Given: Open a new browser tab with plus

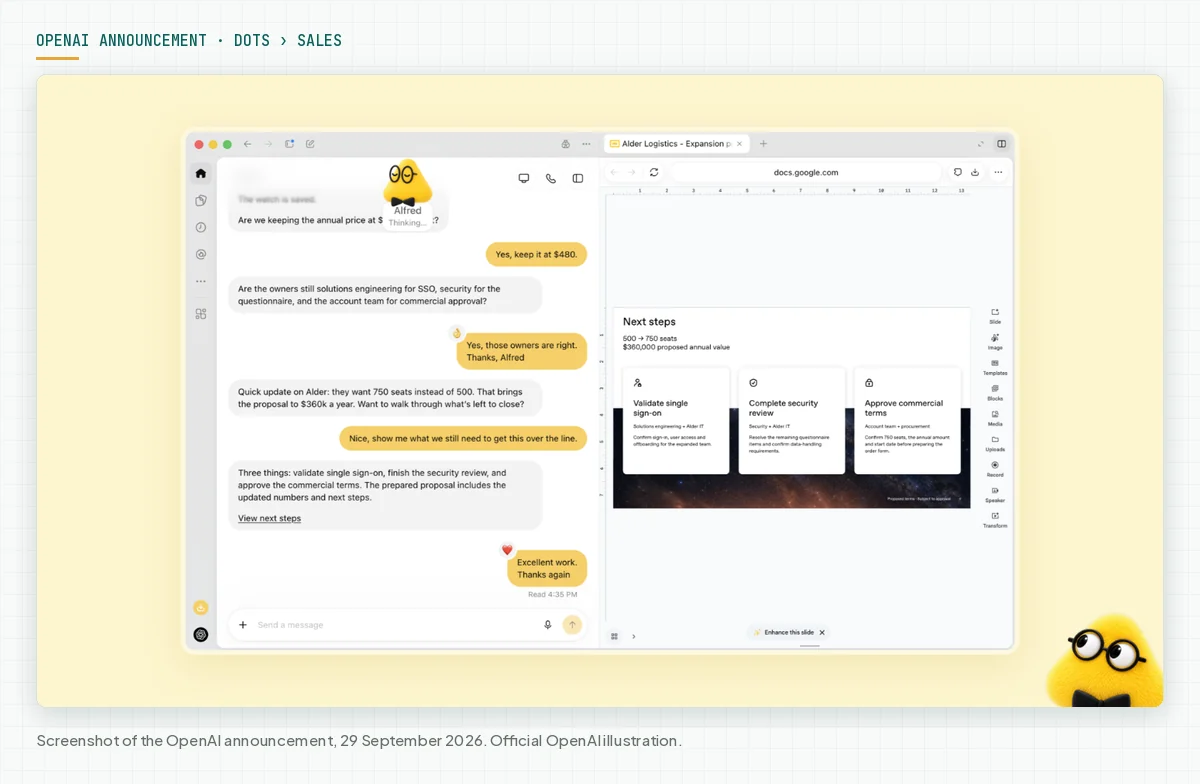Looking at the screenshot, I should point(763,144).
